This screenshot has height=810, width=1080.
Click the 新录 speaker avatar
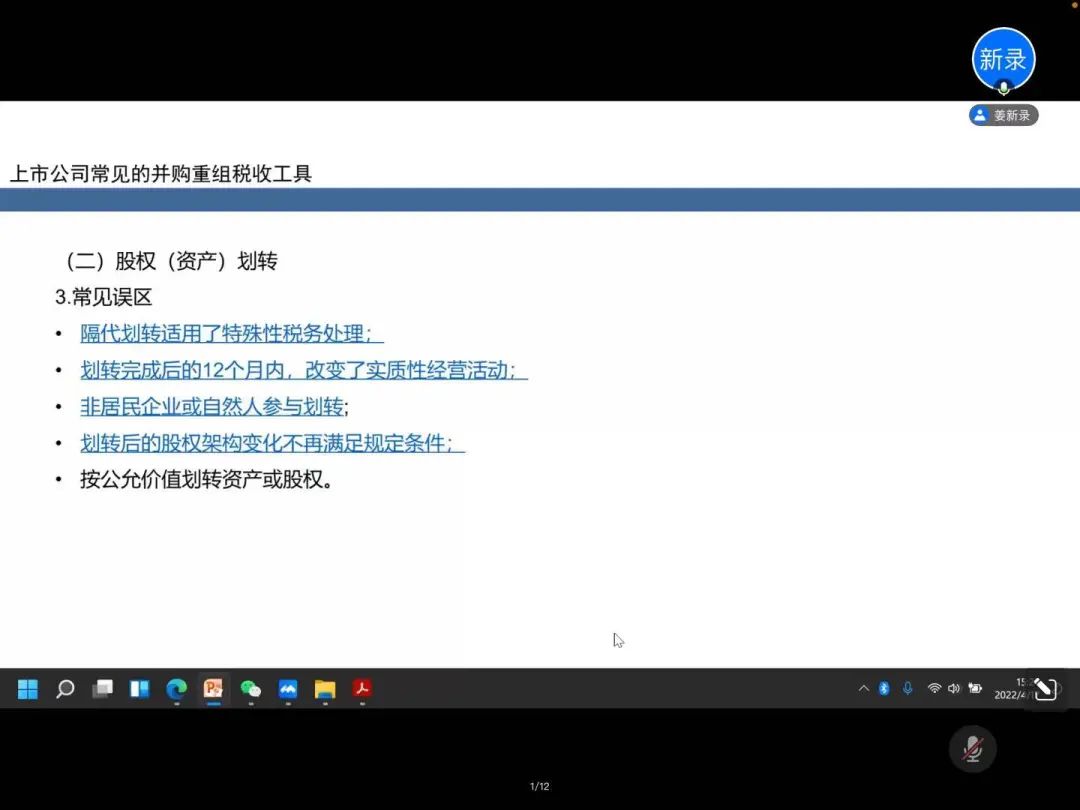[1003, 60]
